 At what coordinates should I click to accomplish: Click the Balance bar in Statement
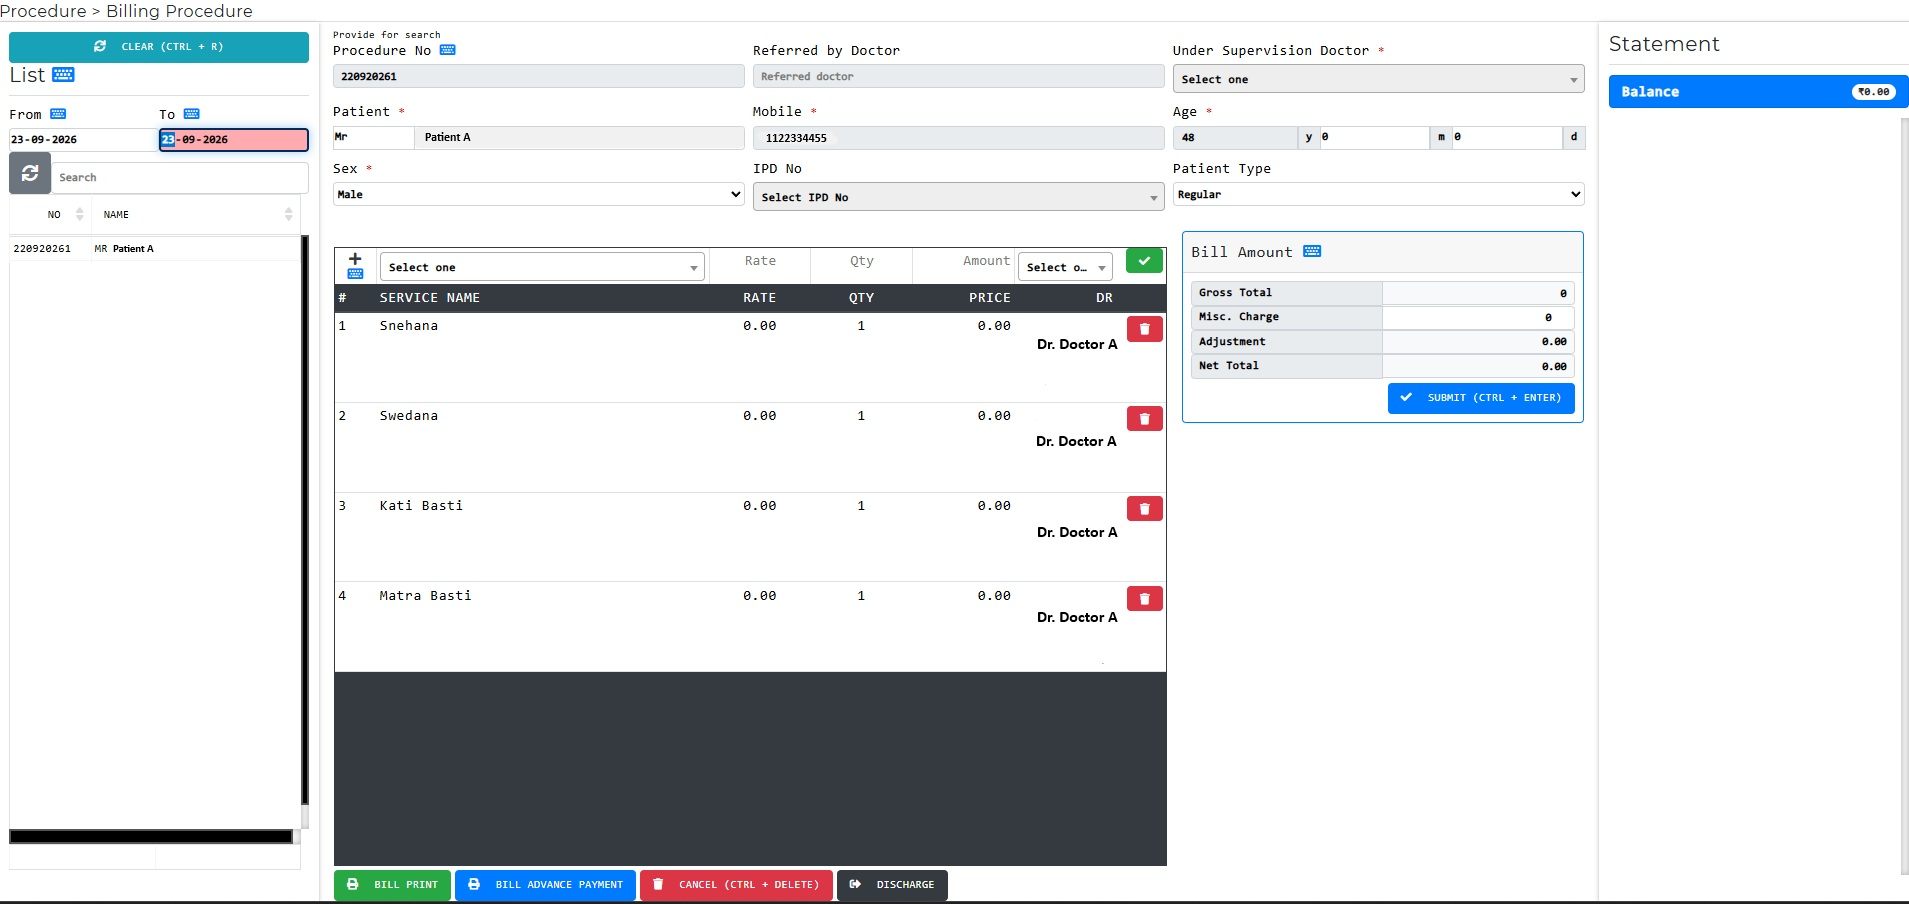click(x=1758, y=92)
